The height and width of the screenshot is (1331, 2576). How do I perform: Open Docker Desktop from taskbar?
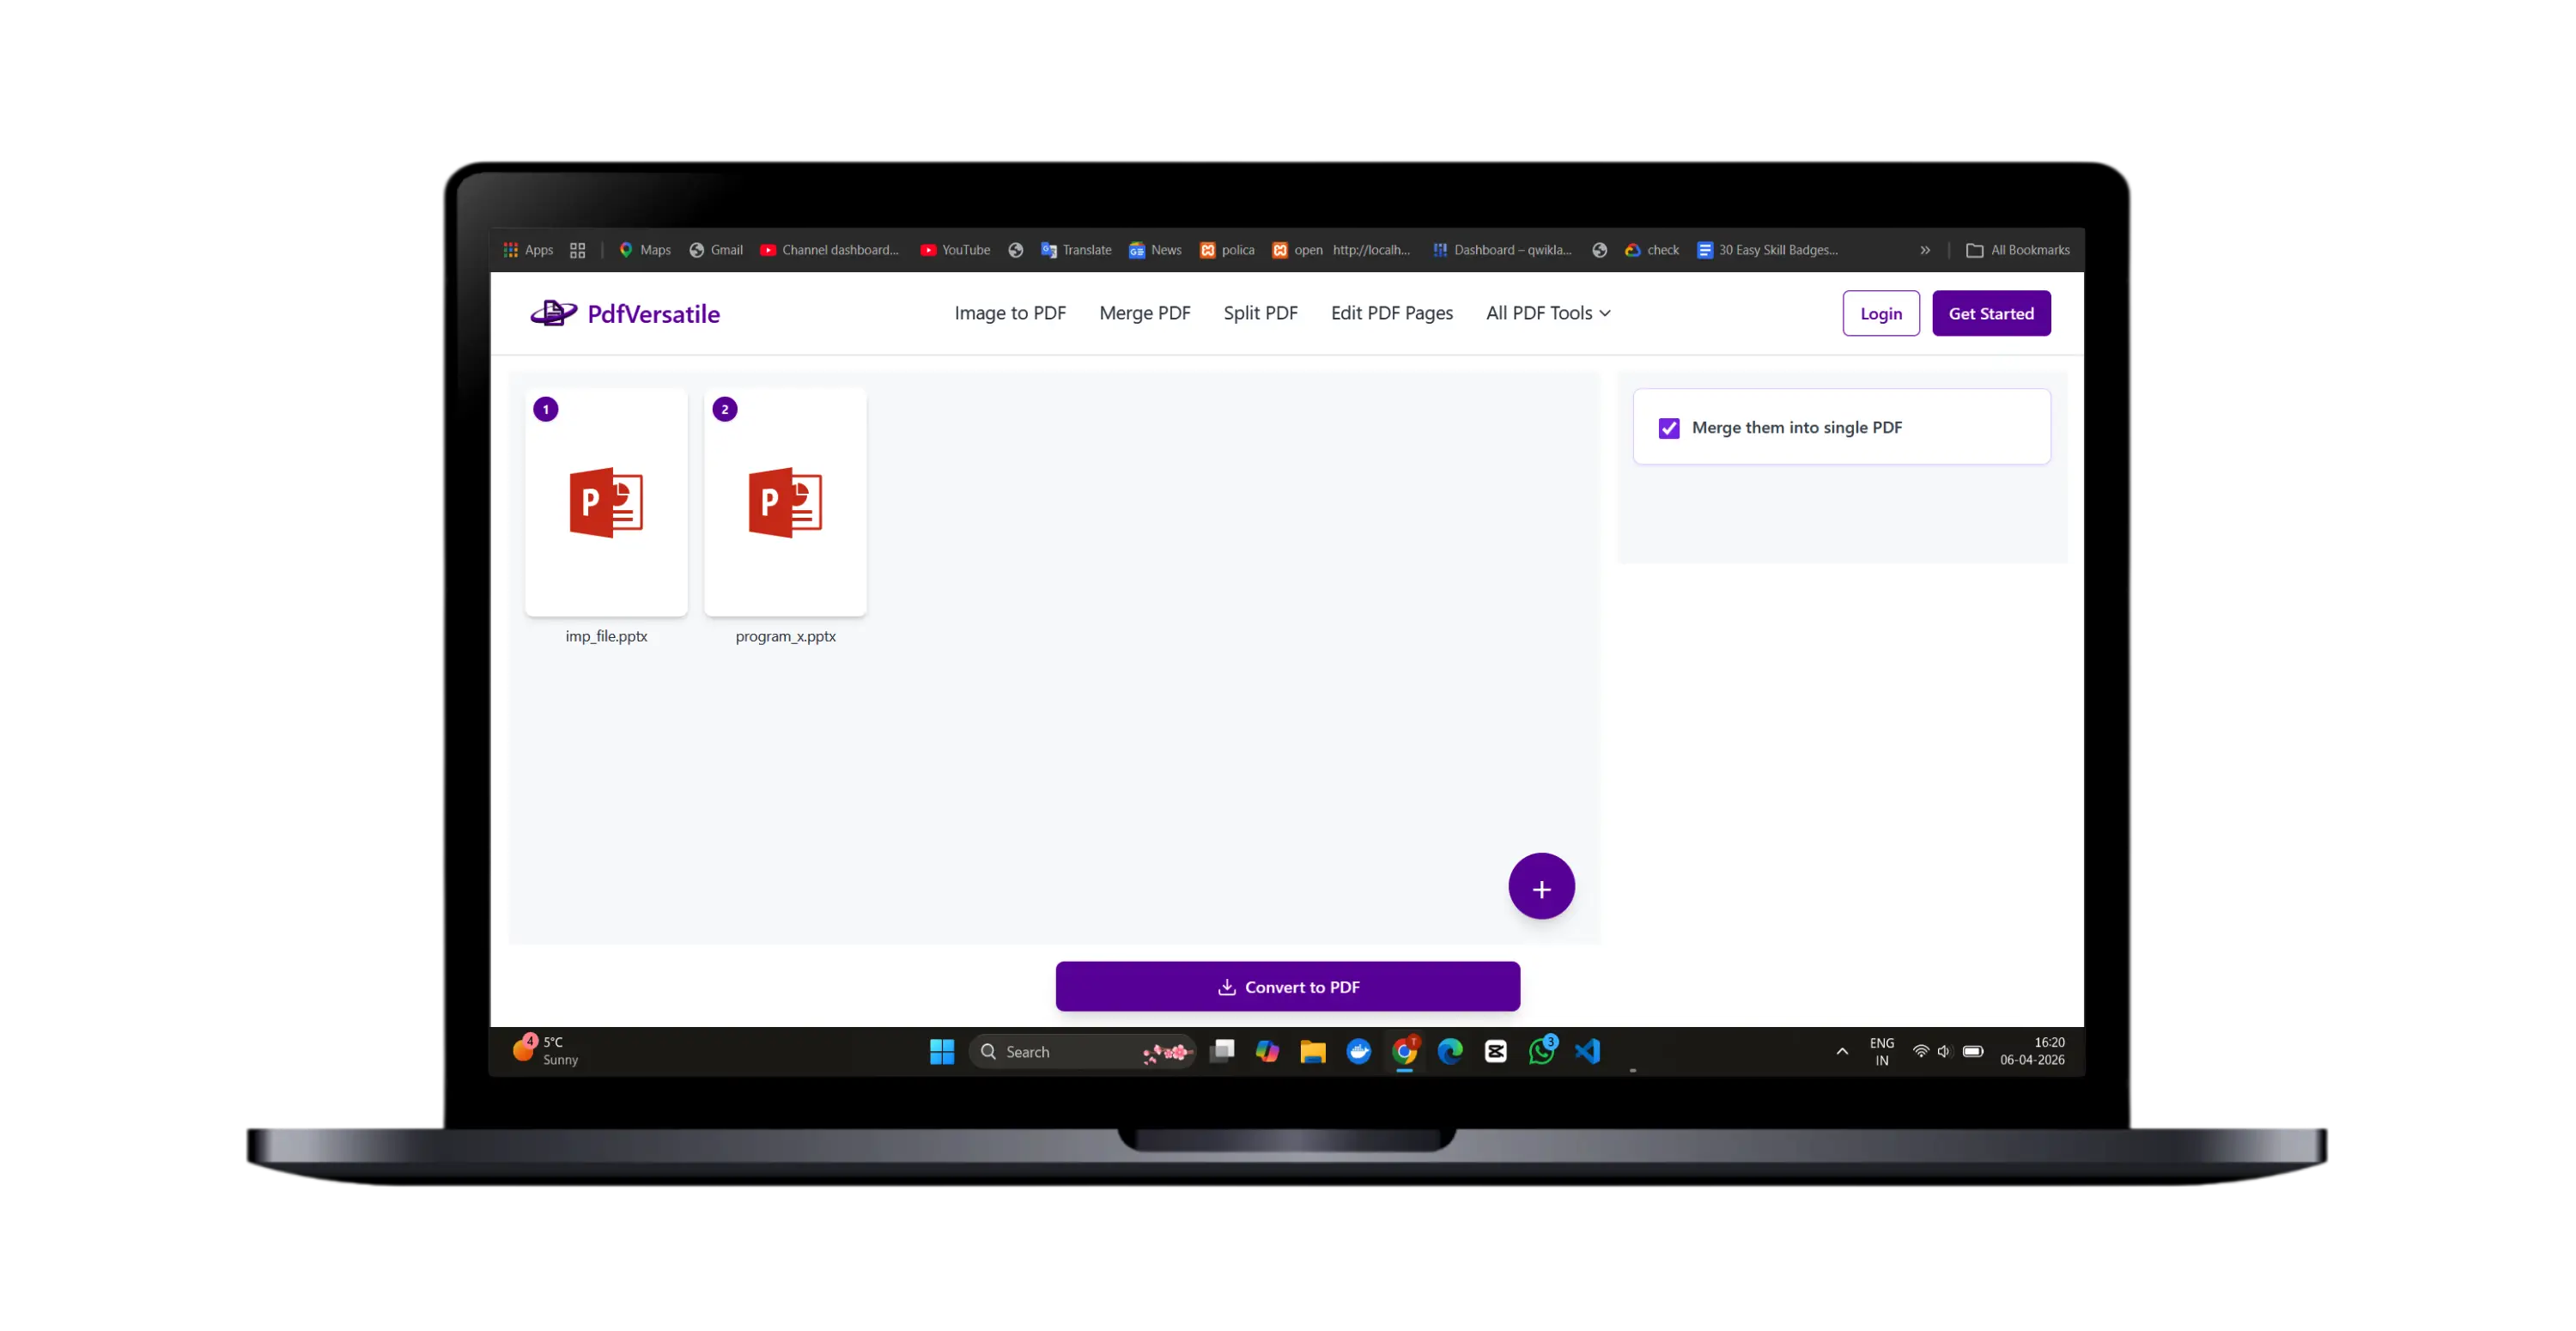[x=1358, y=1051]
